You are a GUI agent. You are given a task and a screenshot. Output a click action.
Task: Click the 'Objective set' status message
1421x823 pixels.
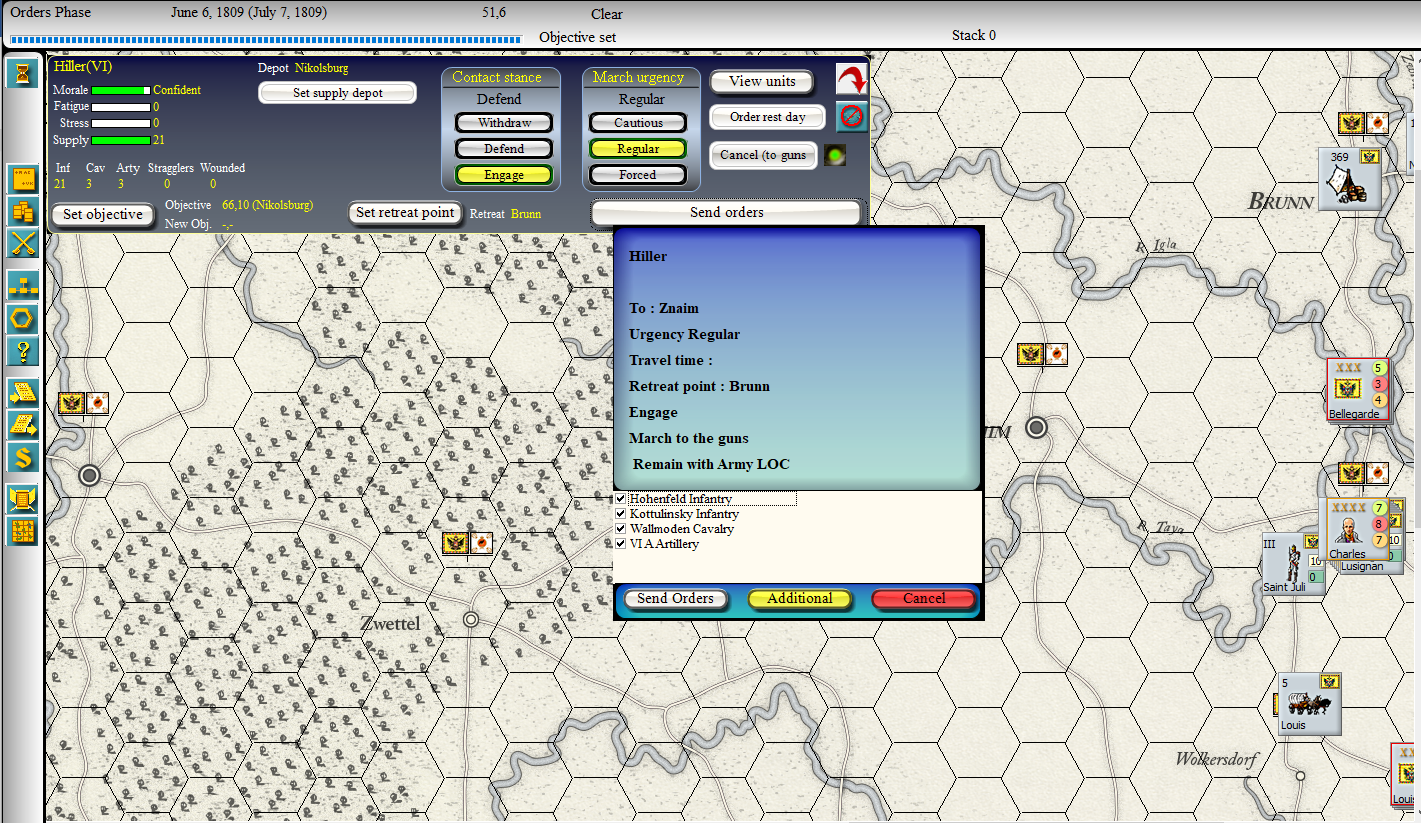pos(578,37)
